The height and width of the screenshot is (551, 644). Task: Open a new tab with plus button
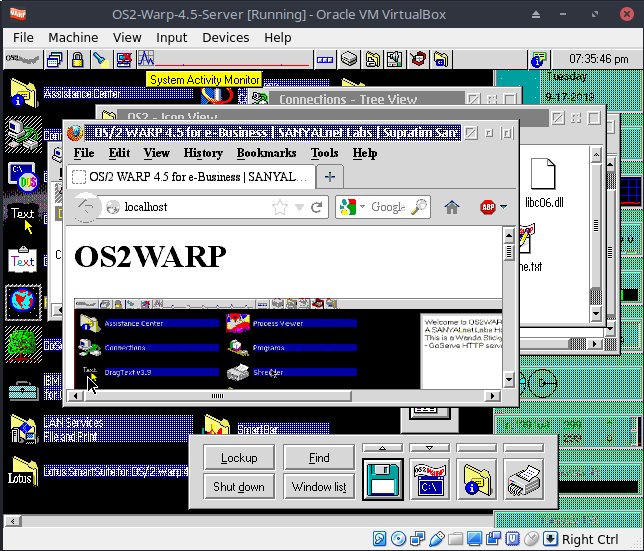[x=330, y=177]
